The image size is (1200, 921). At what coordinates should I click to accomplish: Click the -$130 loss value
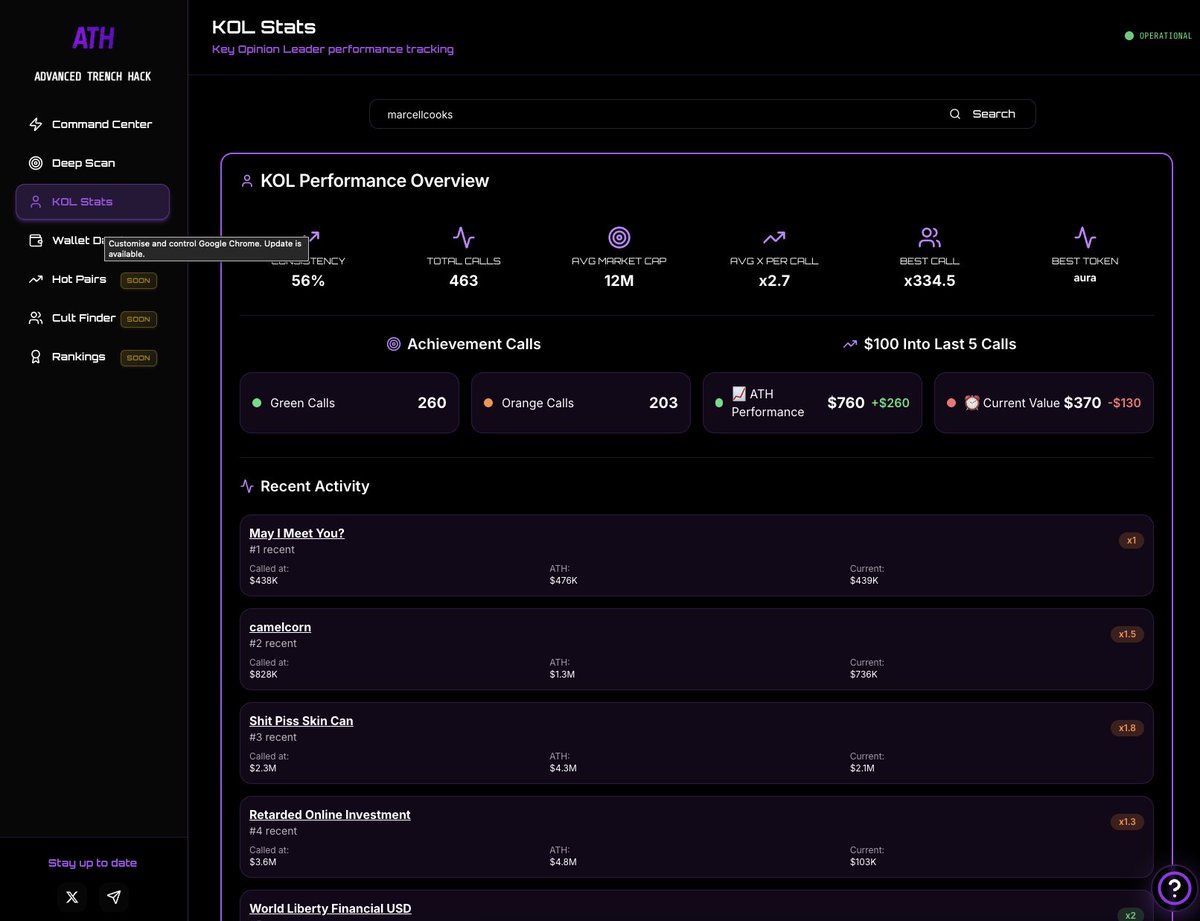[x=1124, y=403]
